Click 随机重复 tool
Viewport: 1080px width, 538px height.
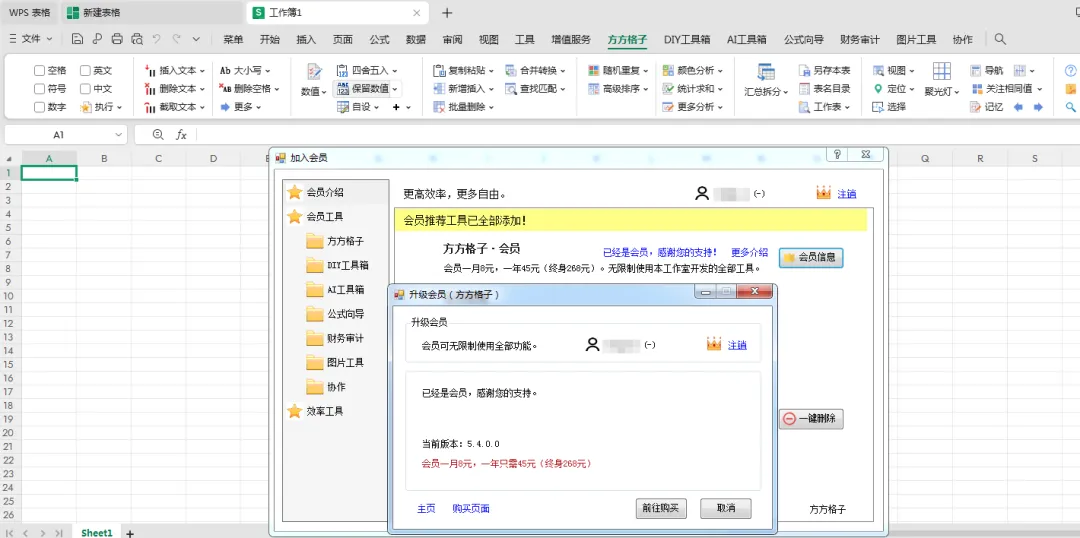click(619, 70)
